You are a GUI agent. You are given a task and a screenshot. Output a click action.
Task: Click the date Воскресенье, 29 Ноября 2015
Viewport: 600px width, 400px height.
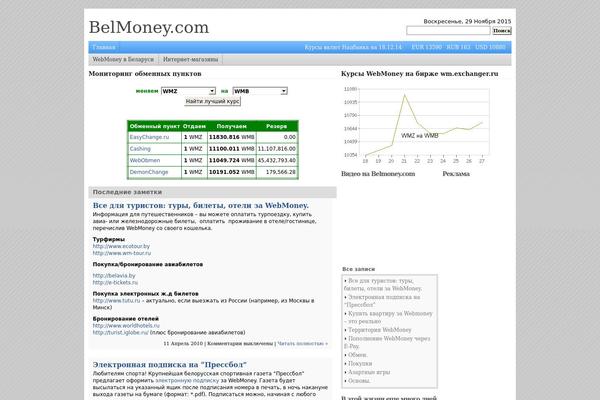(467, 21)
